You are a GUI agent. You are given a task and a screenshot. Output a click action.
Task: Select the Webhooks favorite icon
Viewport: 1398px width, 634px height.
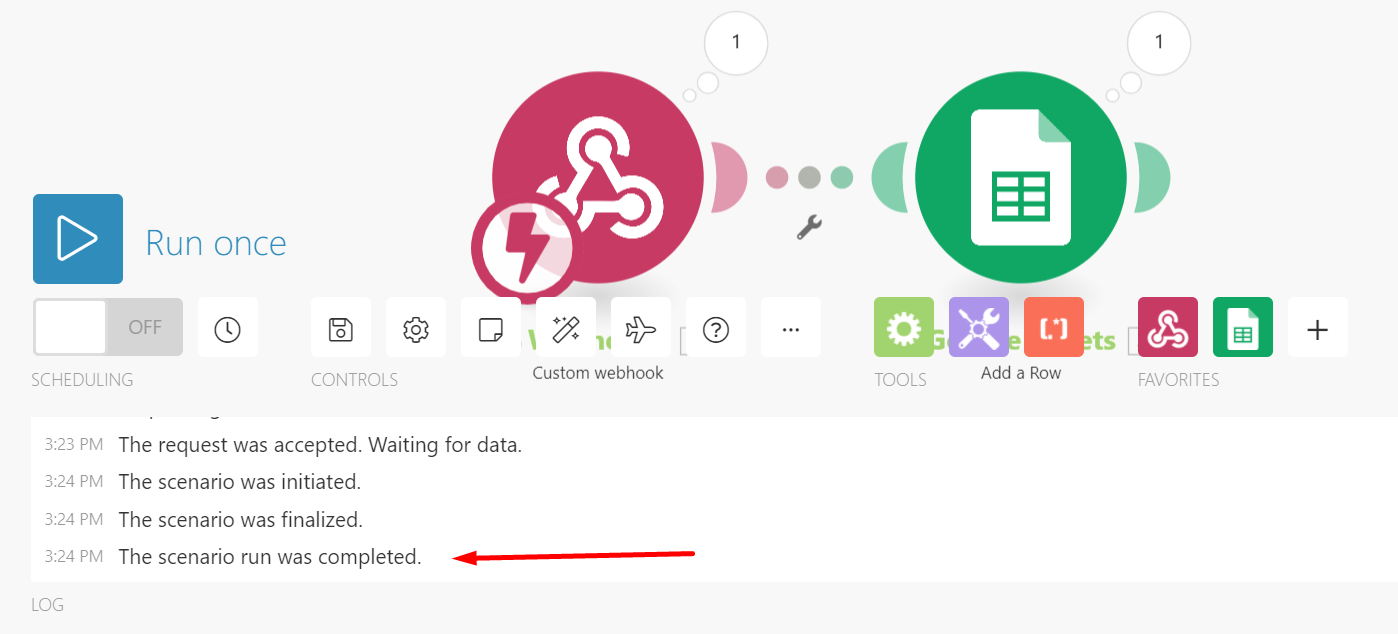coord(1168,327)
